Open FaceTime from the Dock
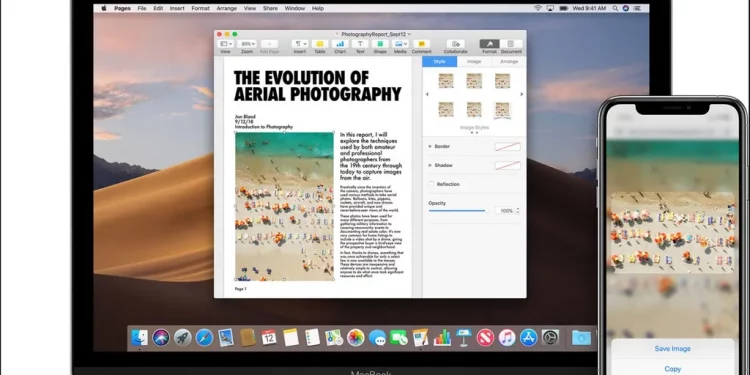This screenshot has width=750, height=375. click(x=398, y=338)
